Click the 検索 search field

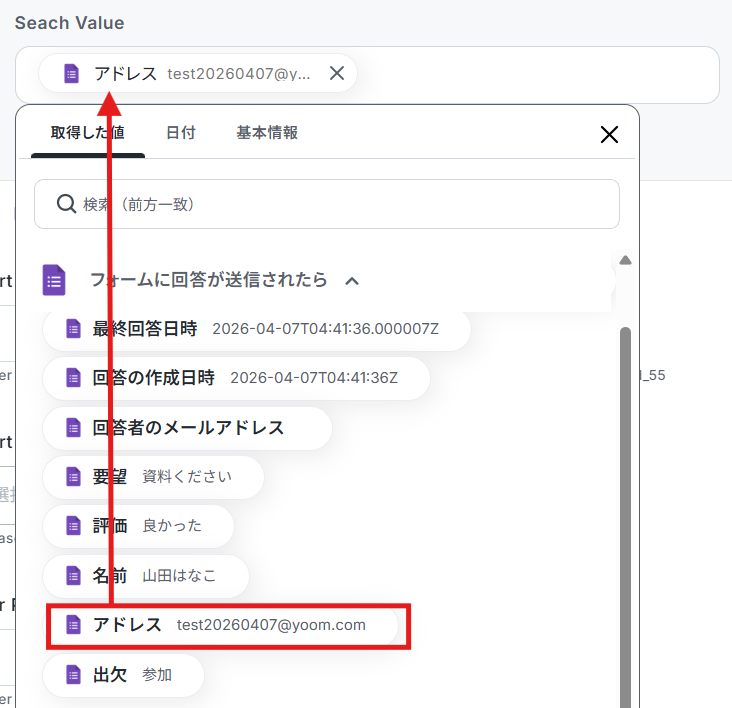[x=340, y=204]
